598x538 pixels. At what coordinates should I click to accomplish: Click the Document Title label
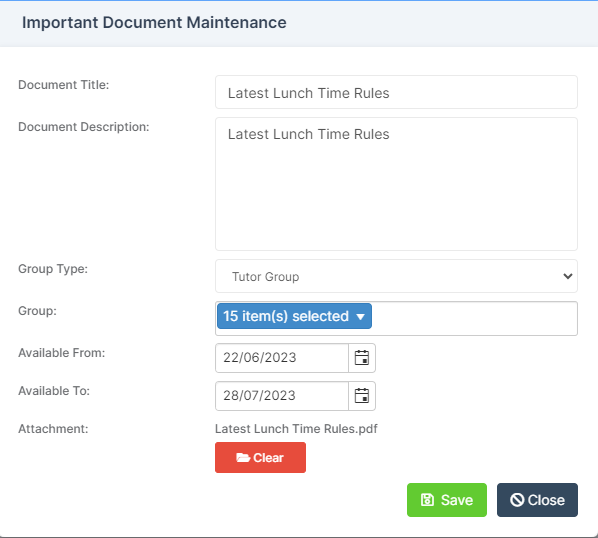coord(64,85)
